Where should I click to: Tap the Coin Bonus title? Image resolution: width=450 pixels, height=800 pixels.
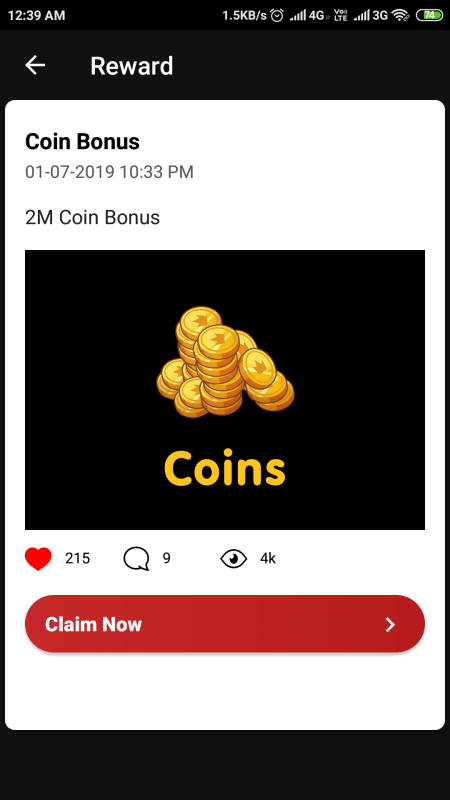83,142
